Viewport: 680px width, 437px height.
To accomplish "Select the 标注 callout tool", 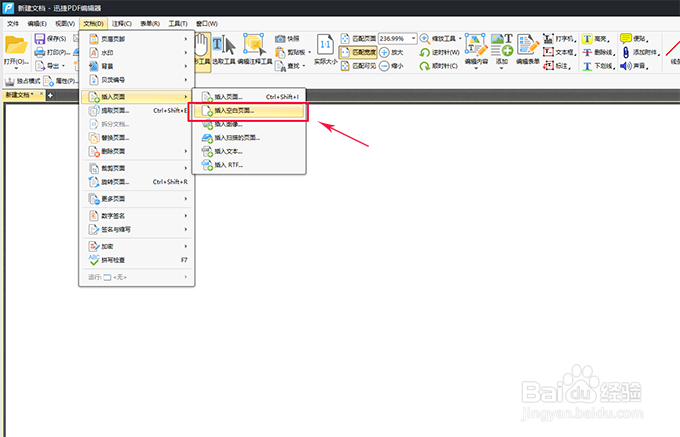I will click(557, 66).
